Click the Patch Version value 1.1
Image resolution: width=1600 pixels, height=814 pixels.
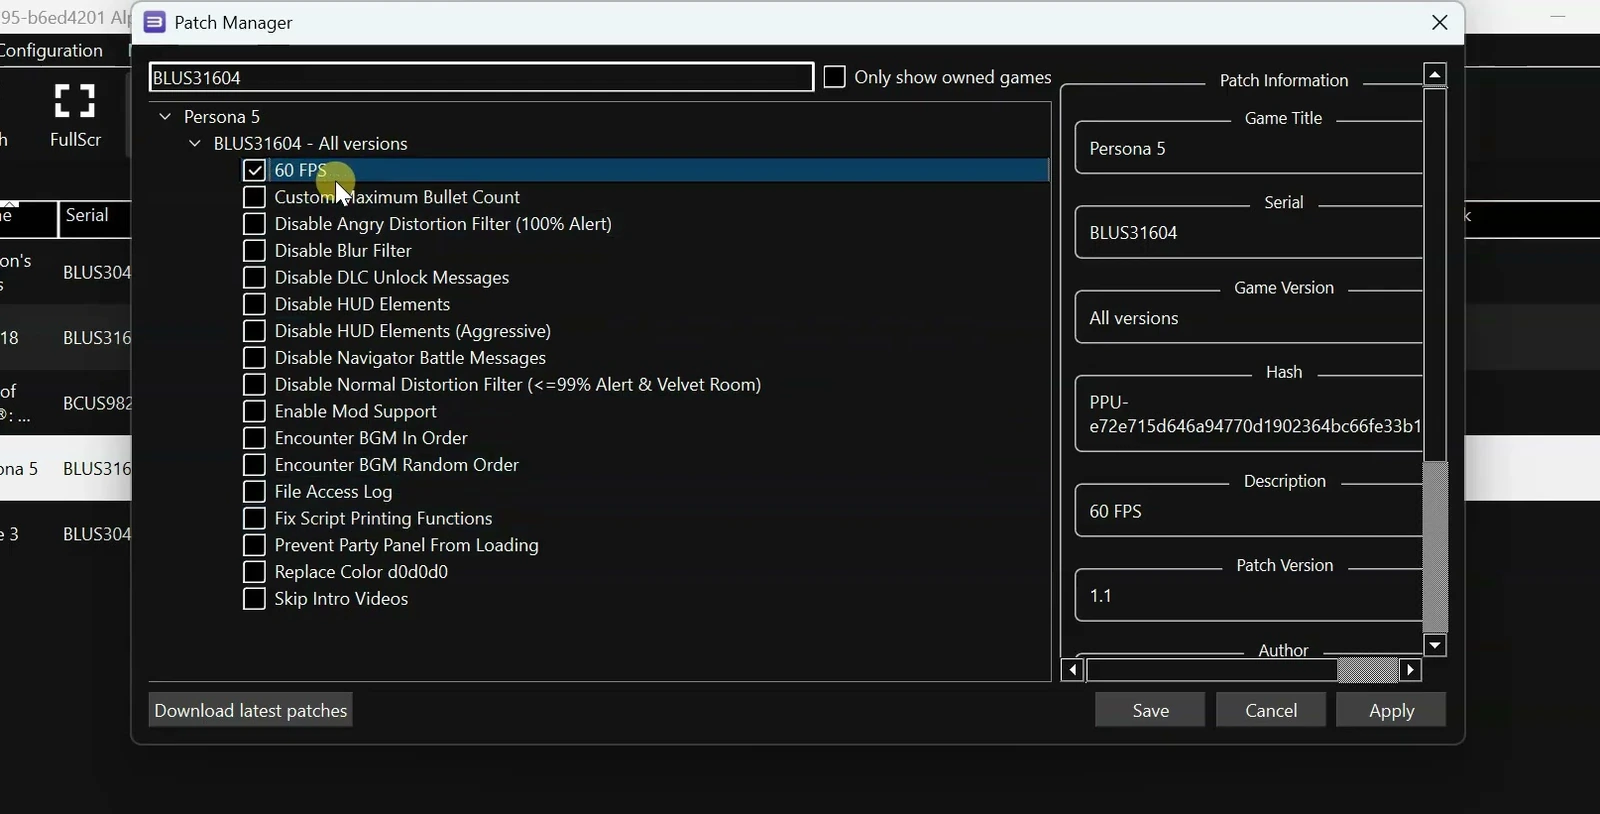pyautogui.click(x=1101, y=596)
